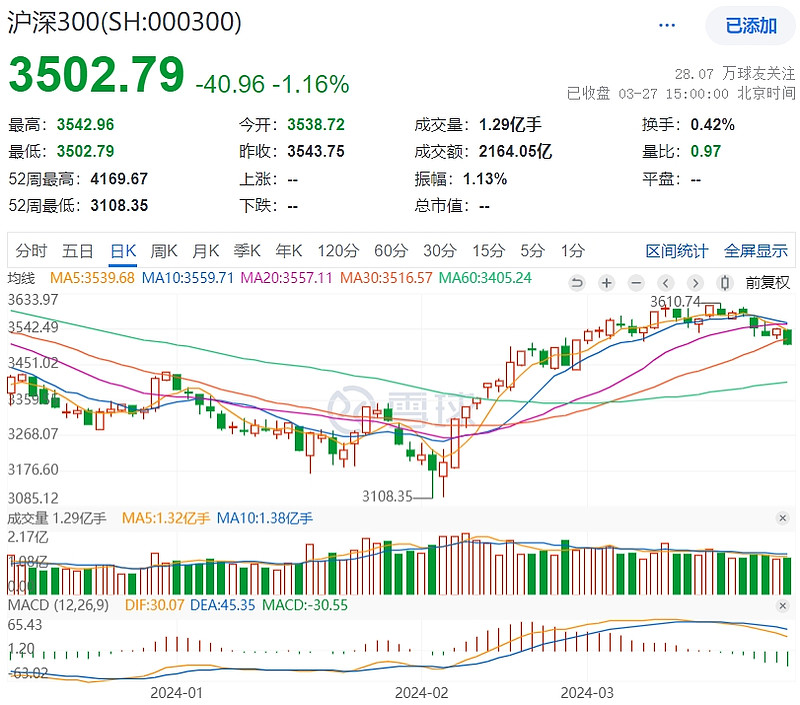
Task: Select the 月K chart tab
Action: (206, 251)
